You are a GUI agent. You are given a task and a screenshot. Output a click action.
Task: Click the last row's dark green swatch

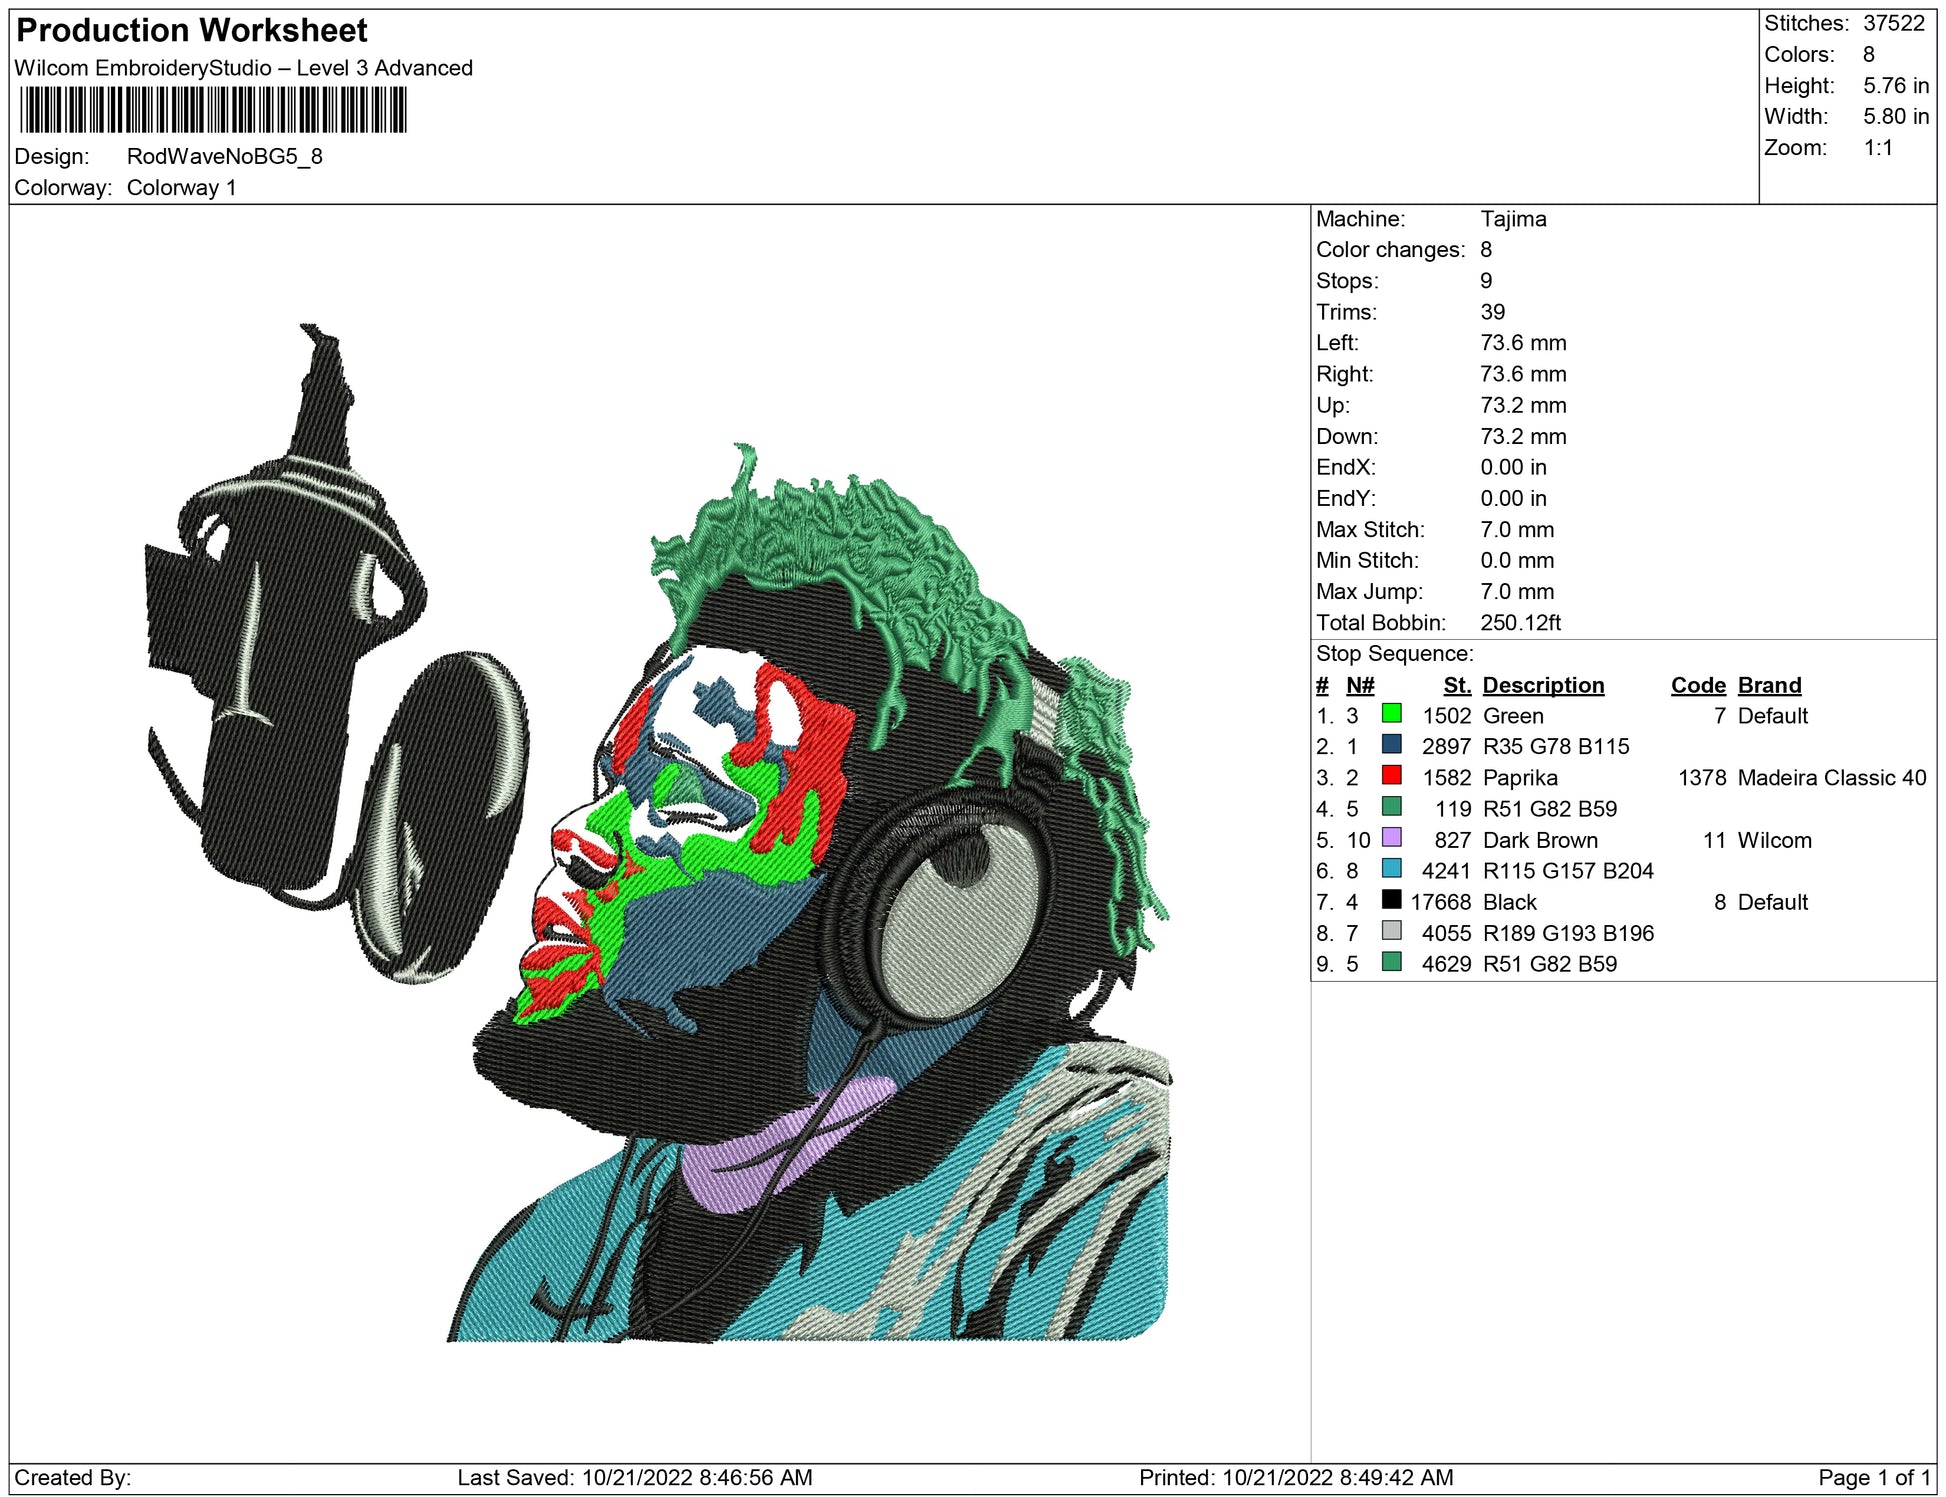1391,962
